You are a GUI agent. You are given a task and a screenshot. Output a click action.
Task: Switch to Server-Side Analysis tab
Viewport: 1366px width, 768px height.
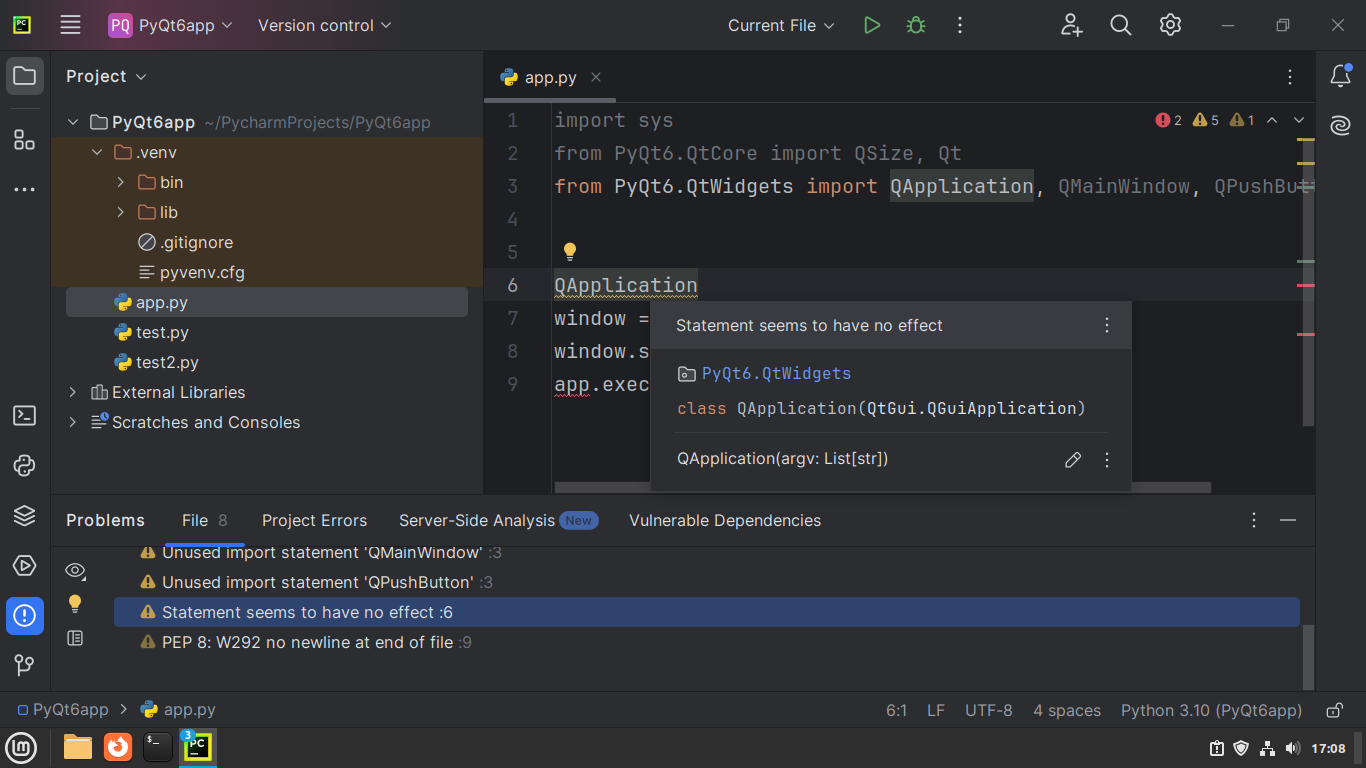point(497,520)
